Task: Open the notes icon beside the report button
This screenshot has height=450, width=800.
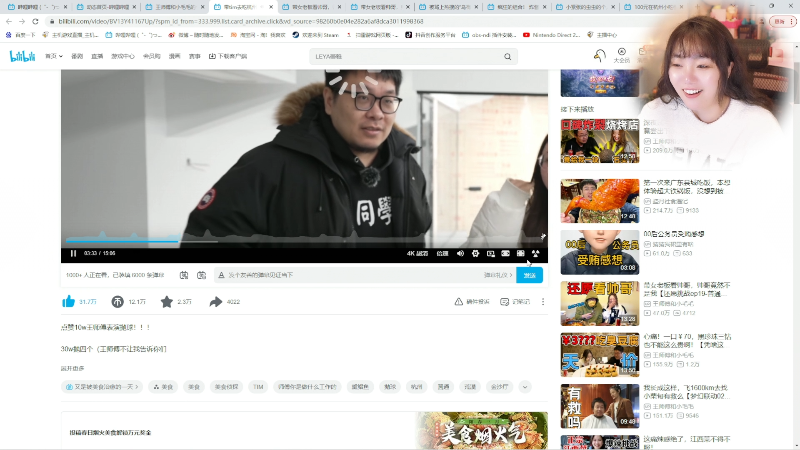Action: click(x=505, y=302)
